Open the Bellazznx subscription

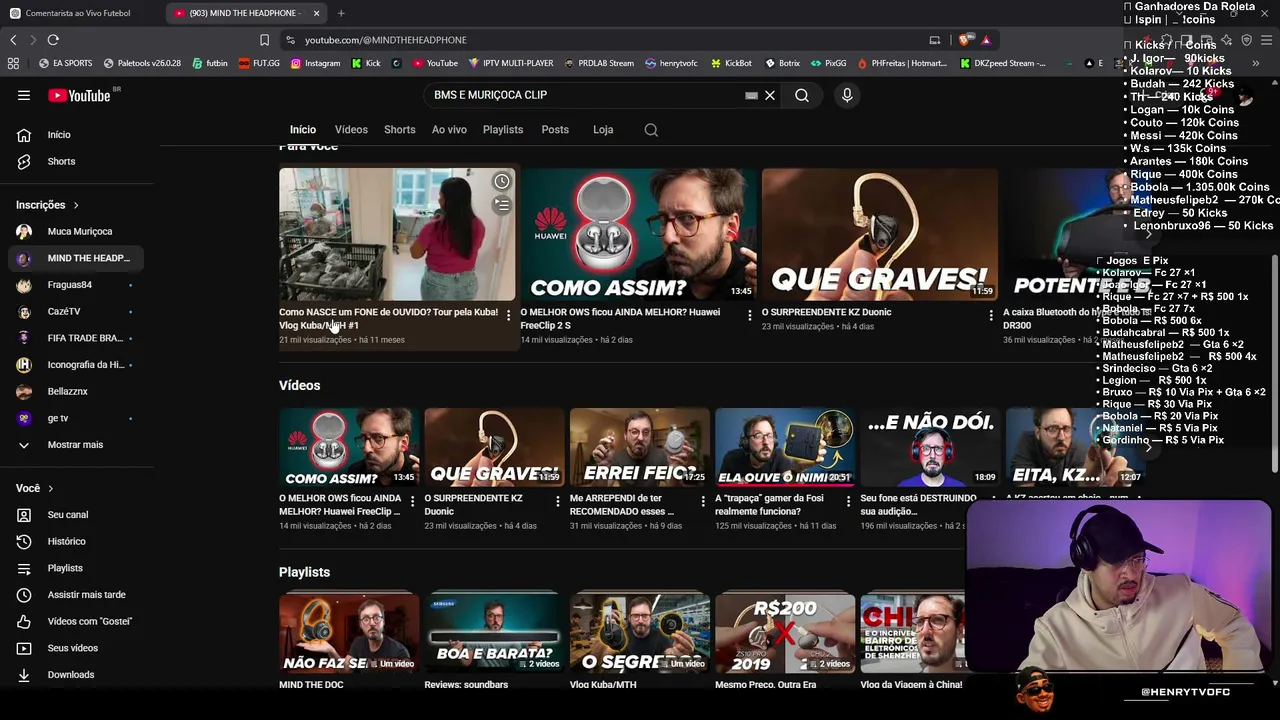pos(75,392)
